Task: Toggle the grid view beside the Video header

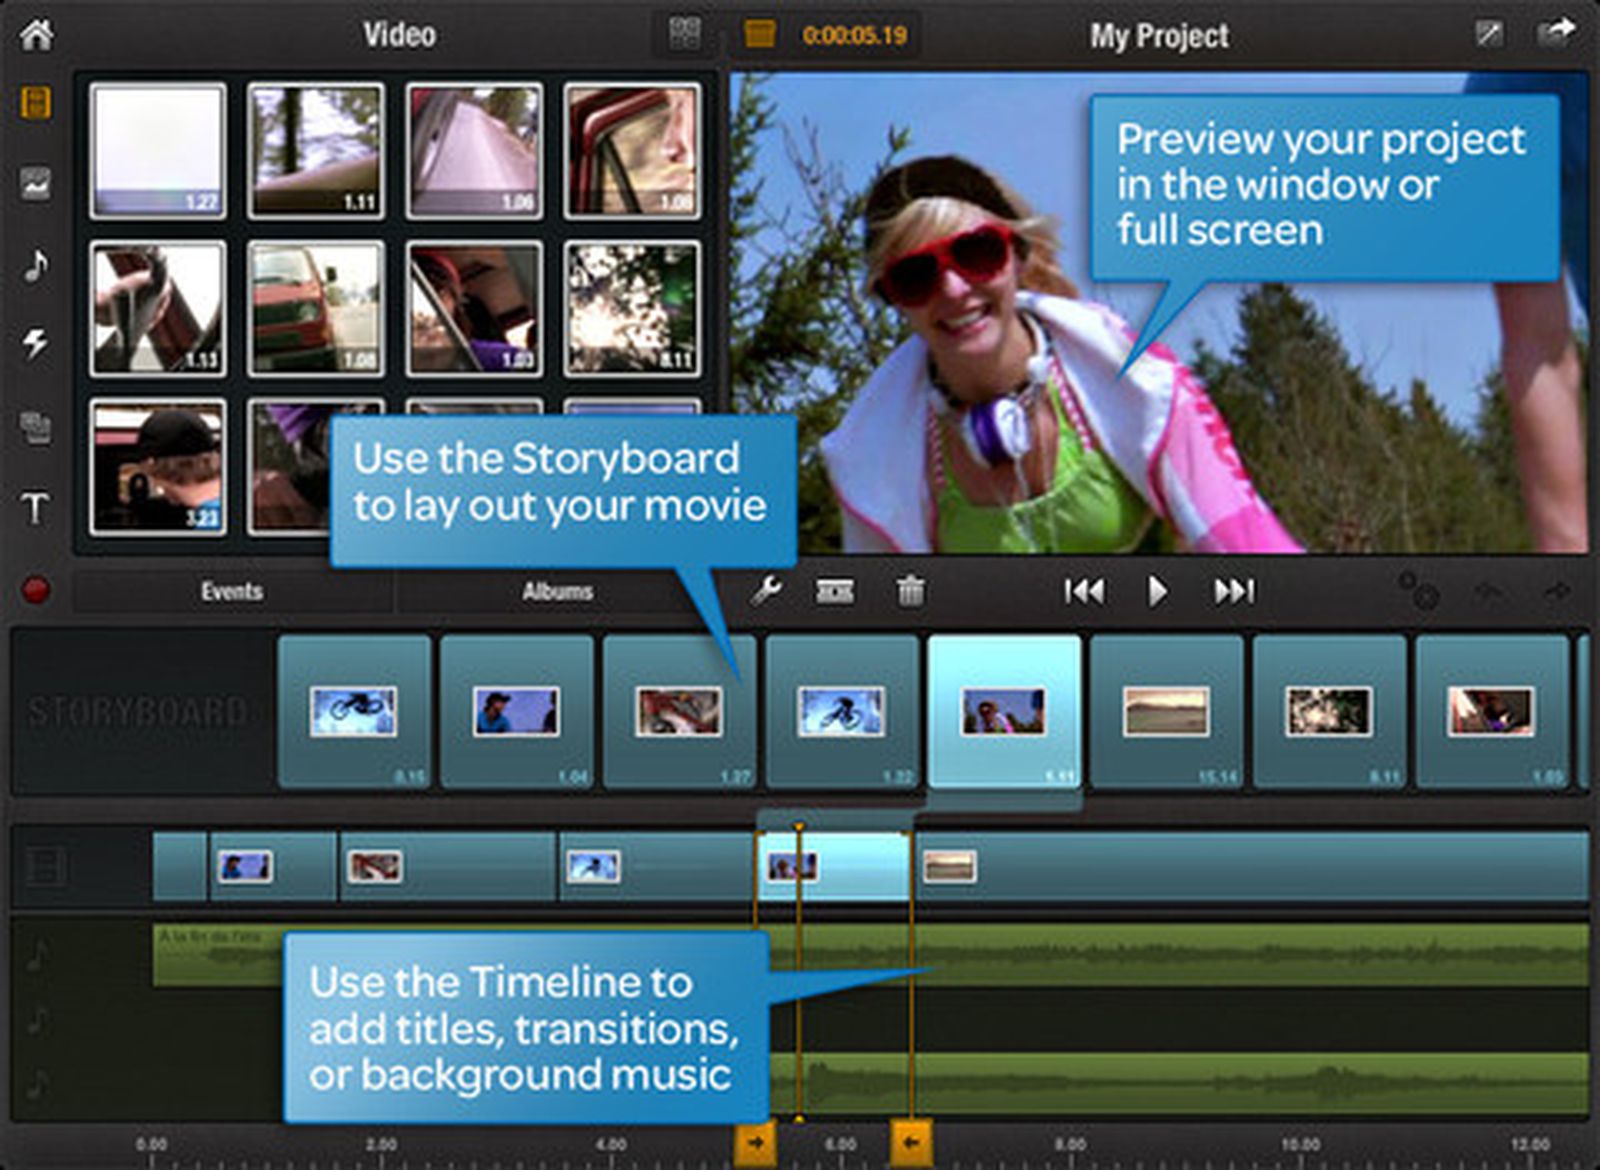Action: 683,33
